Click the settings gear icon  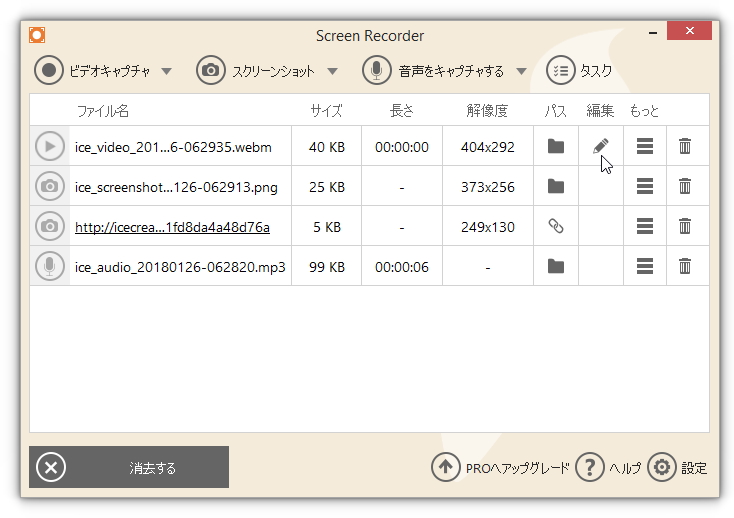pos(661,467)
